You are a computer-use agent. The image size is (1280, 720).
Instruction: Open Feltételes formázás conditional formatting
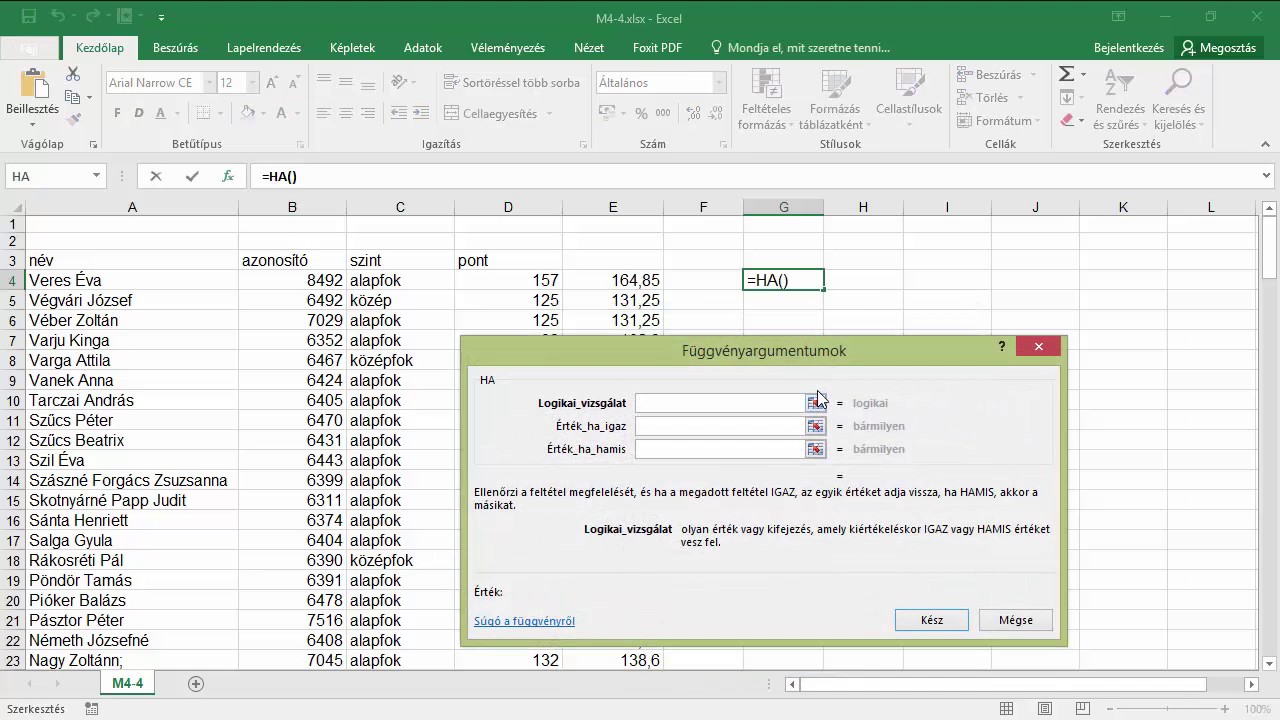(x=765, y=100)
